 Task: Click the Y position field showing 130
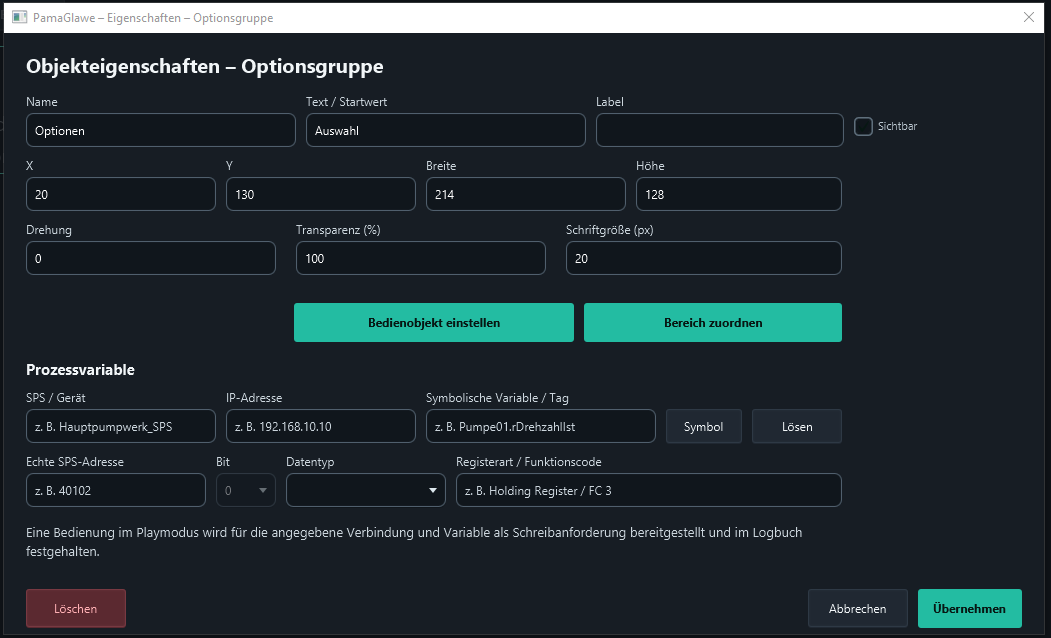click(321, 194)
